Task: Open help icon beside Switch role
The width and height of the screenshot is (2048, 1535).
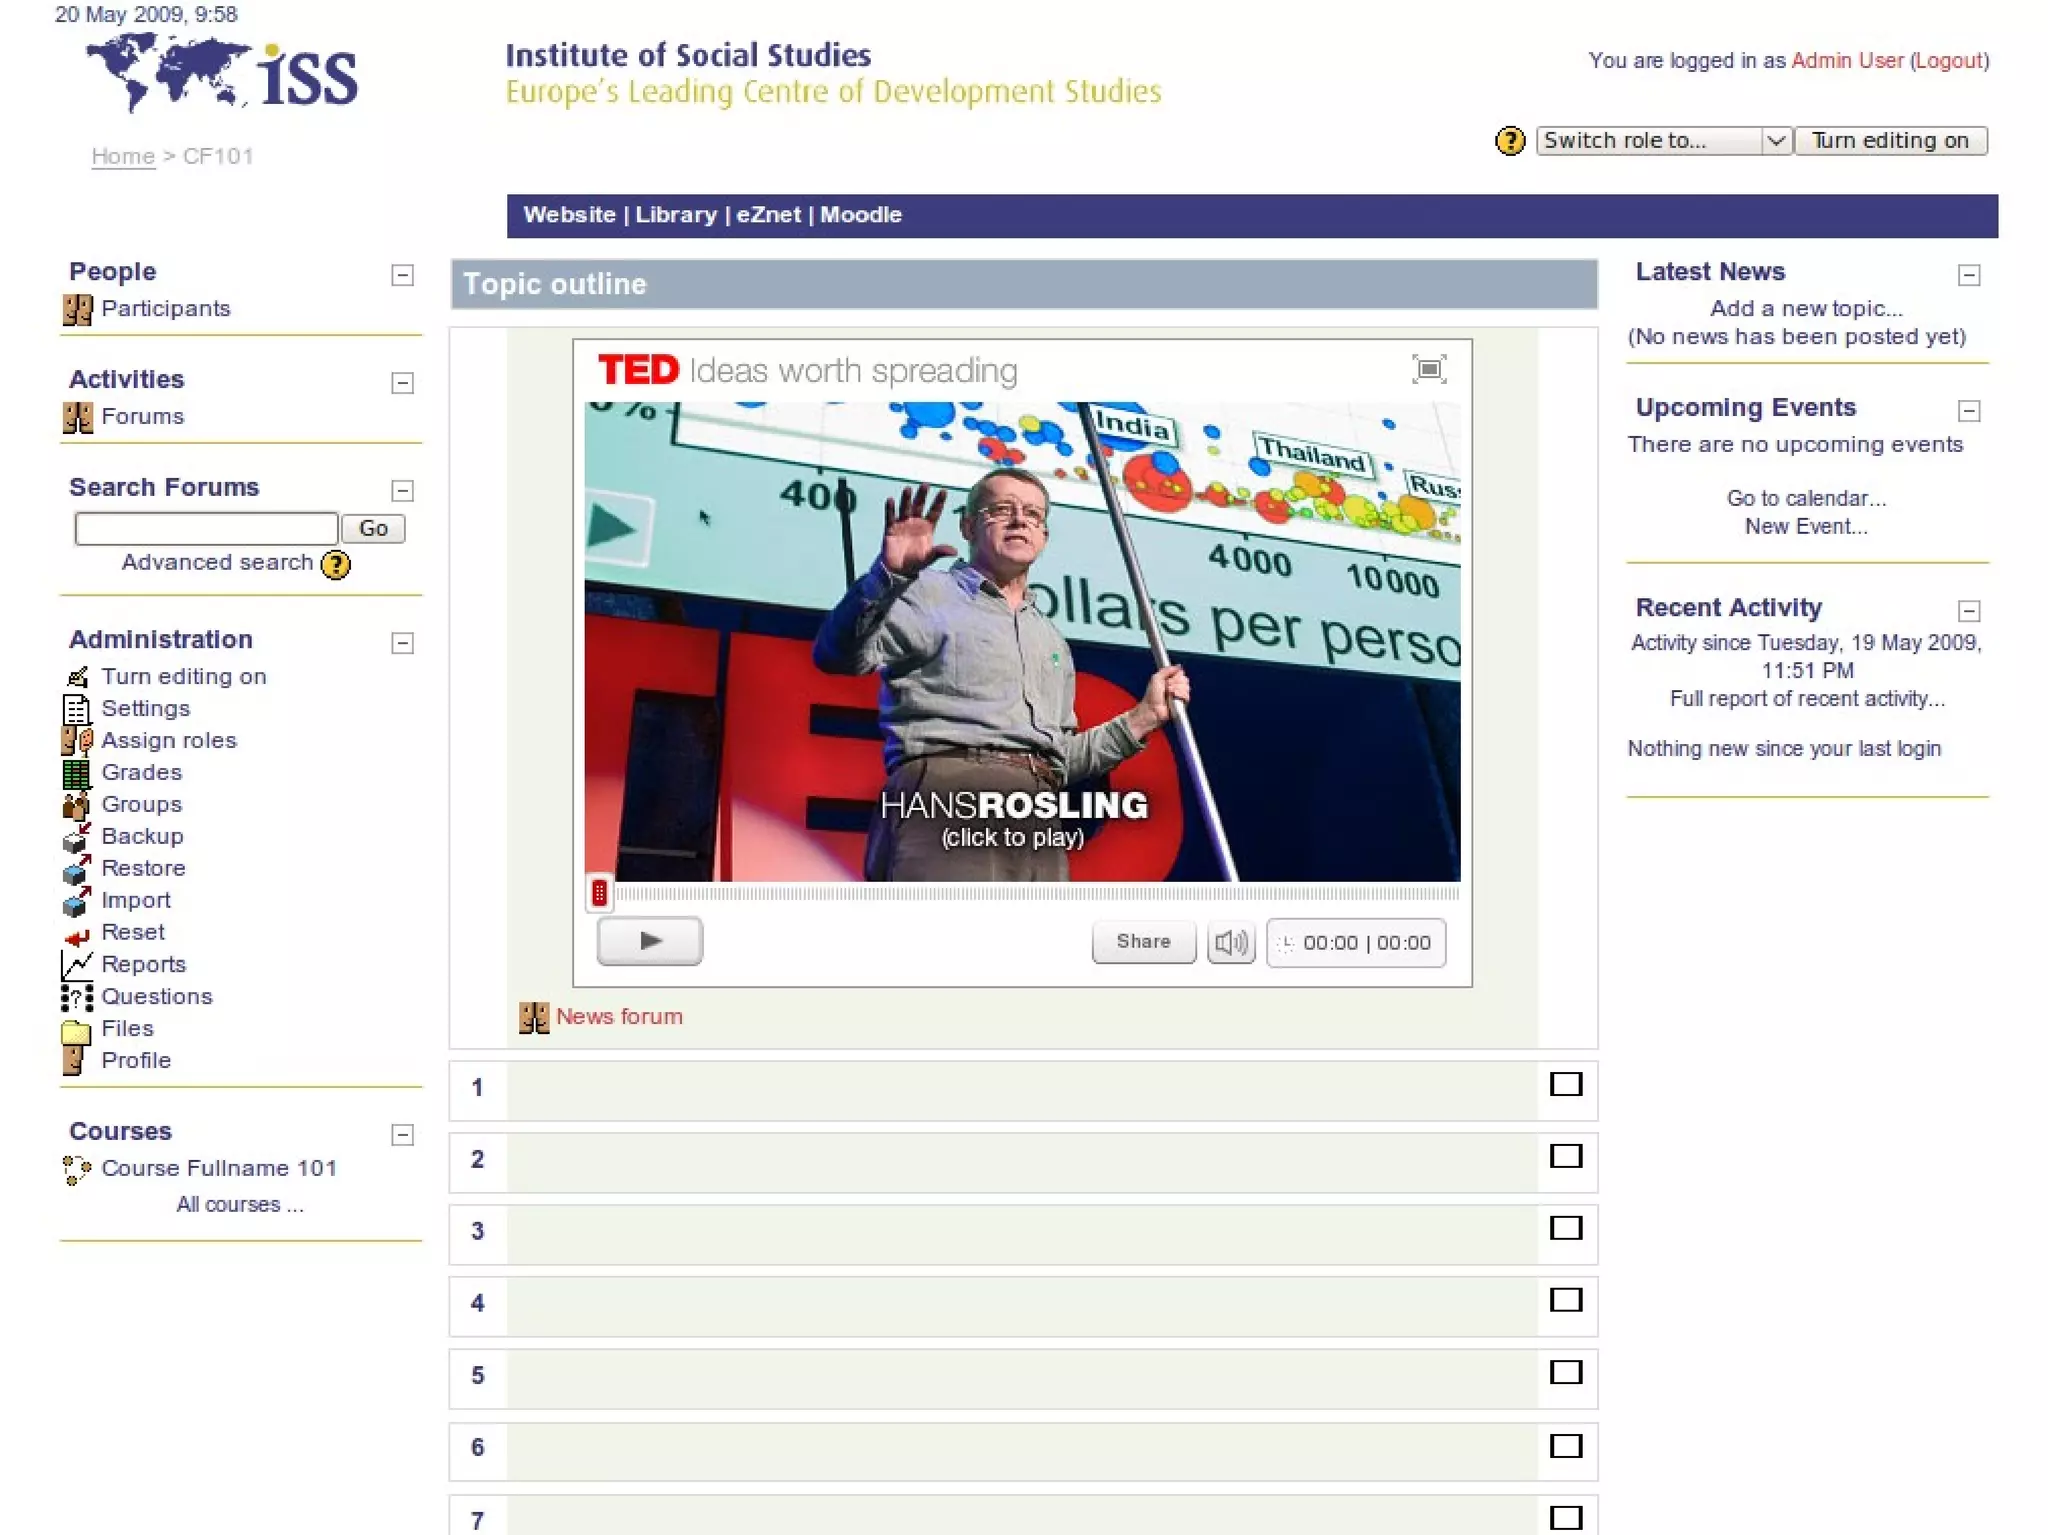Action: pyautogui.click(x=1510, y=141)
